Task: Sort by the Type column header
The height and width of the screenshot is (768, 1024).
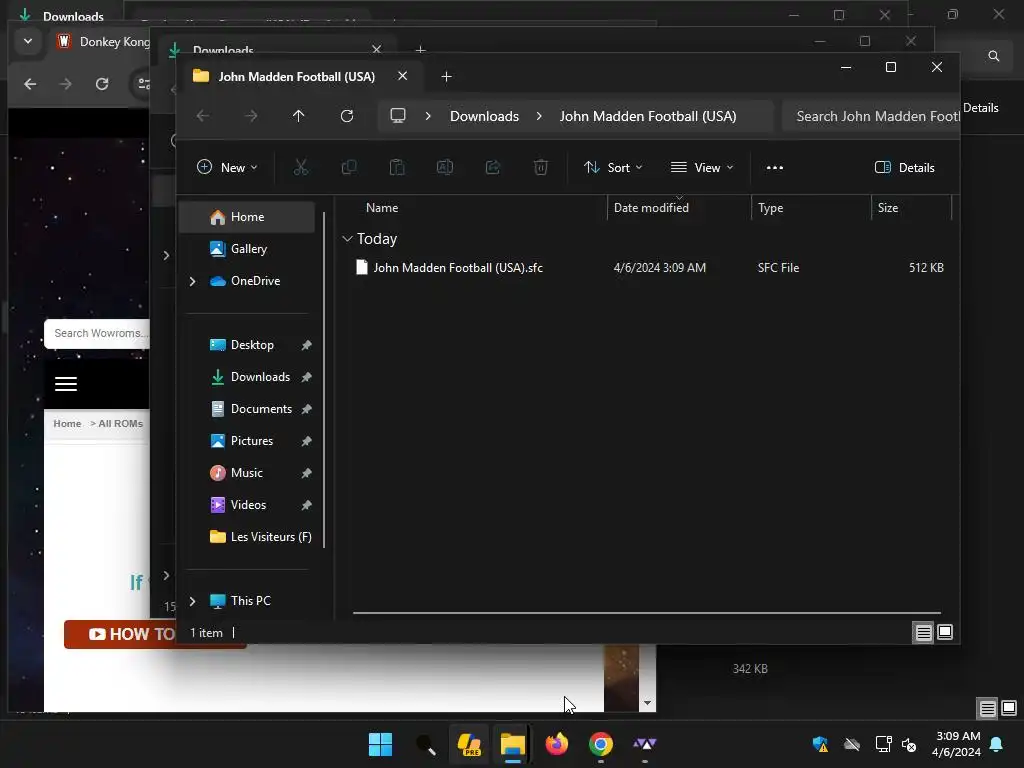Action: (x=771, y=208)
